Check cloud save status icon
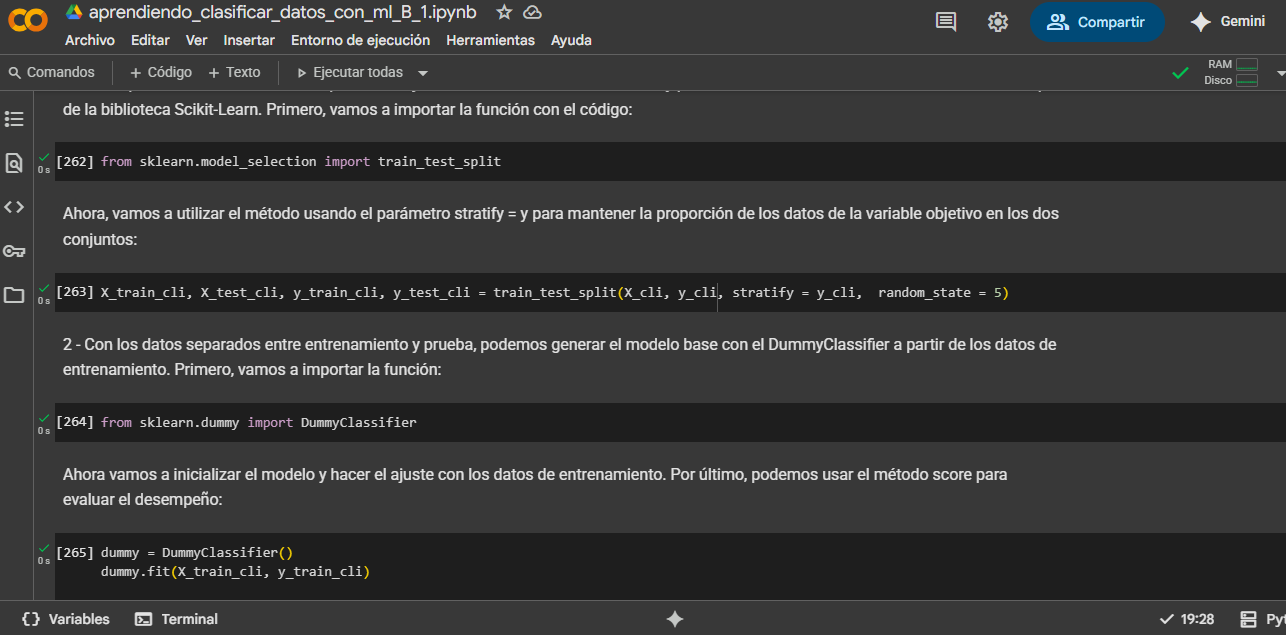 pyautogui.click(x=532, y=12)
